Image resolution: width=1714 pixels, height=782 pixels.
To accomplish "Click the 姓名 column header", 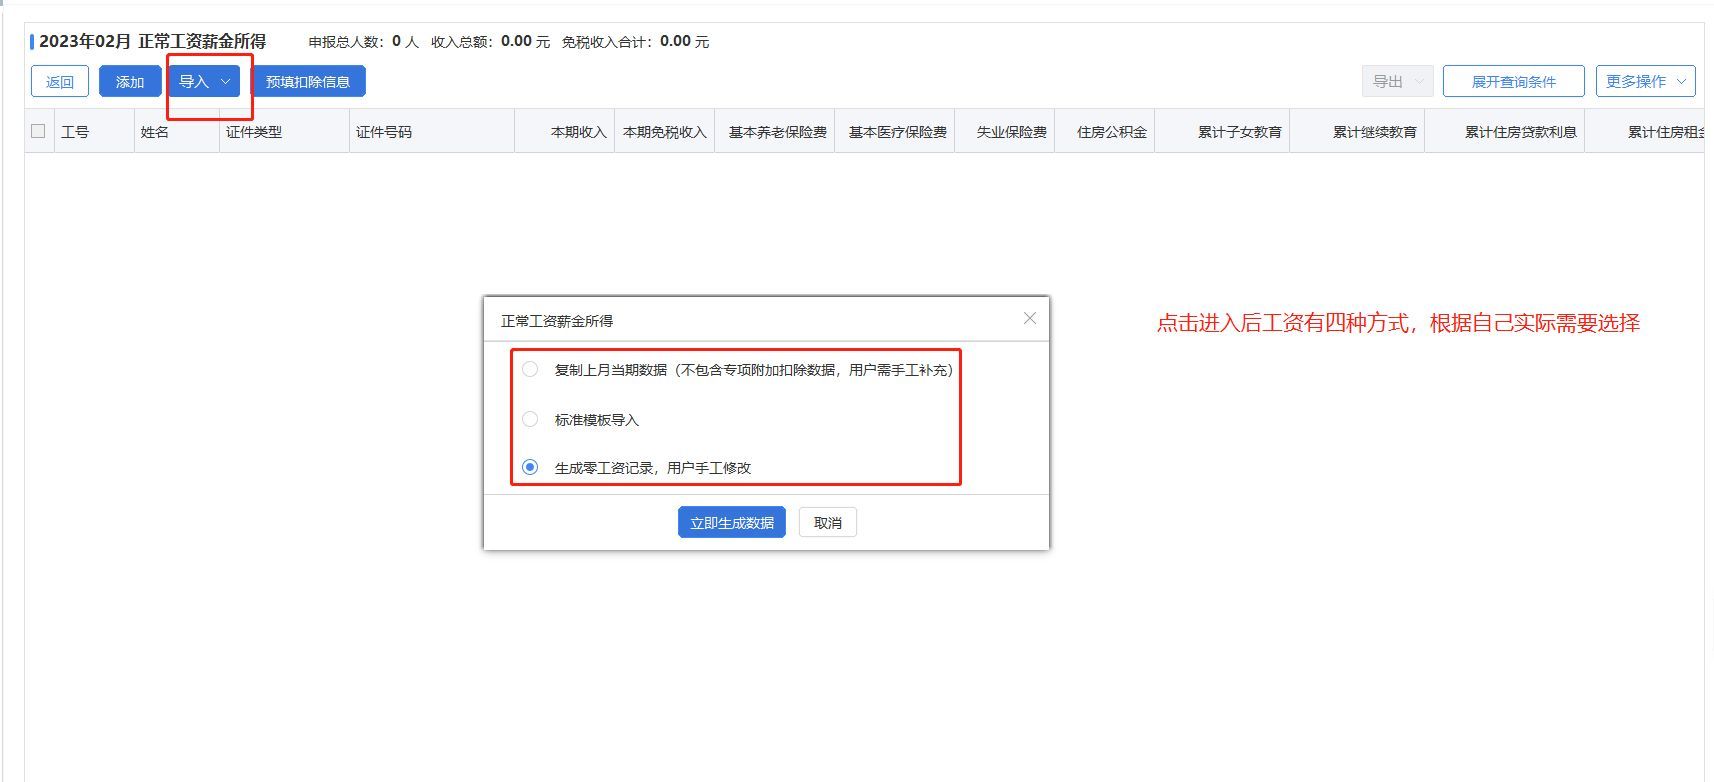I will (155, 132).
